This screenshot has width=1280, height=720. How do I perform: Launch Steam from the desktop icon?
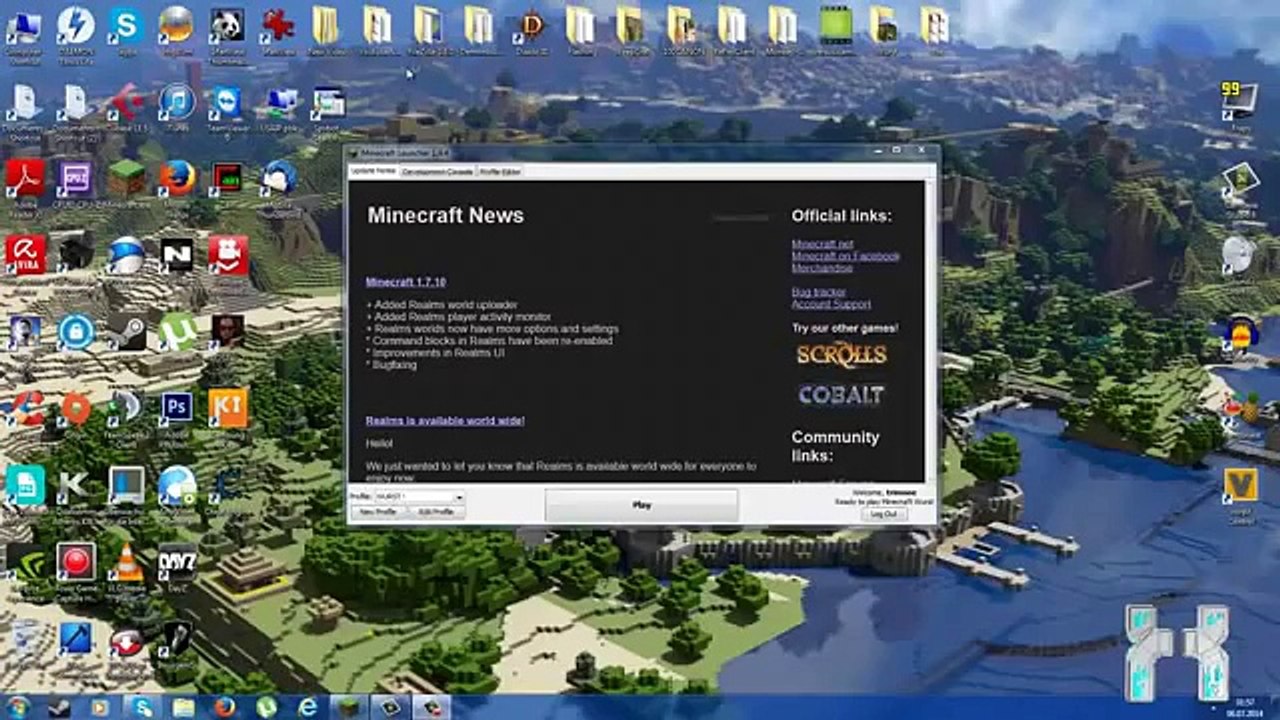coord(126,331)
